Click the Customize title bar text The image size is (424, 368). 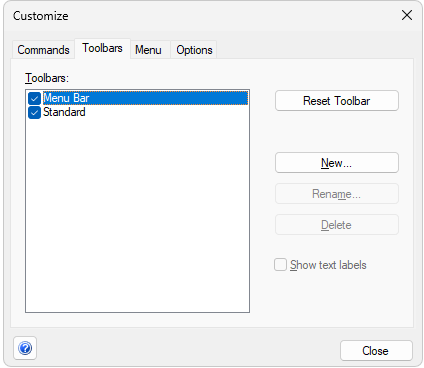click(41, 16)
